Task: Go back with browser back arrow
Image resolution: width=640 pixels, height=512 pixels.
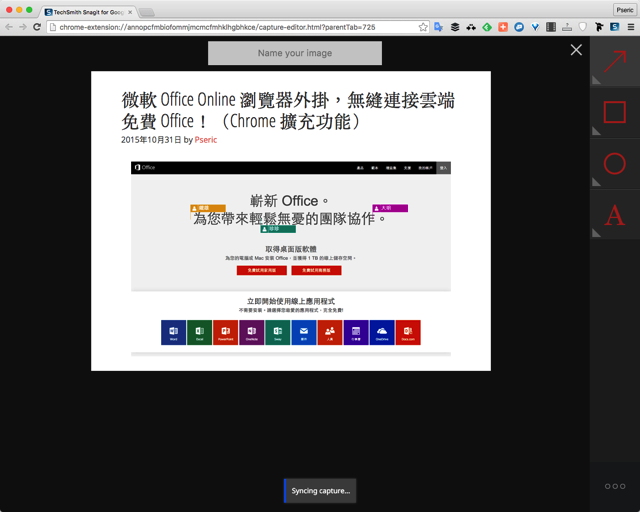Action: (x=9, y=27)
